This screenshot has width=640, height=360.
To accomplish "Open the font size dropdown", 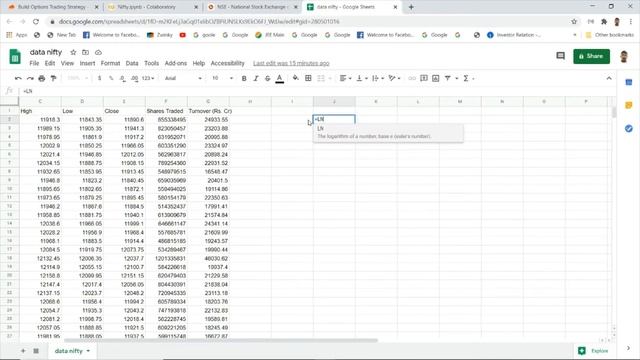I will 222,78.
